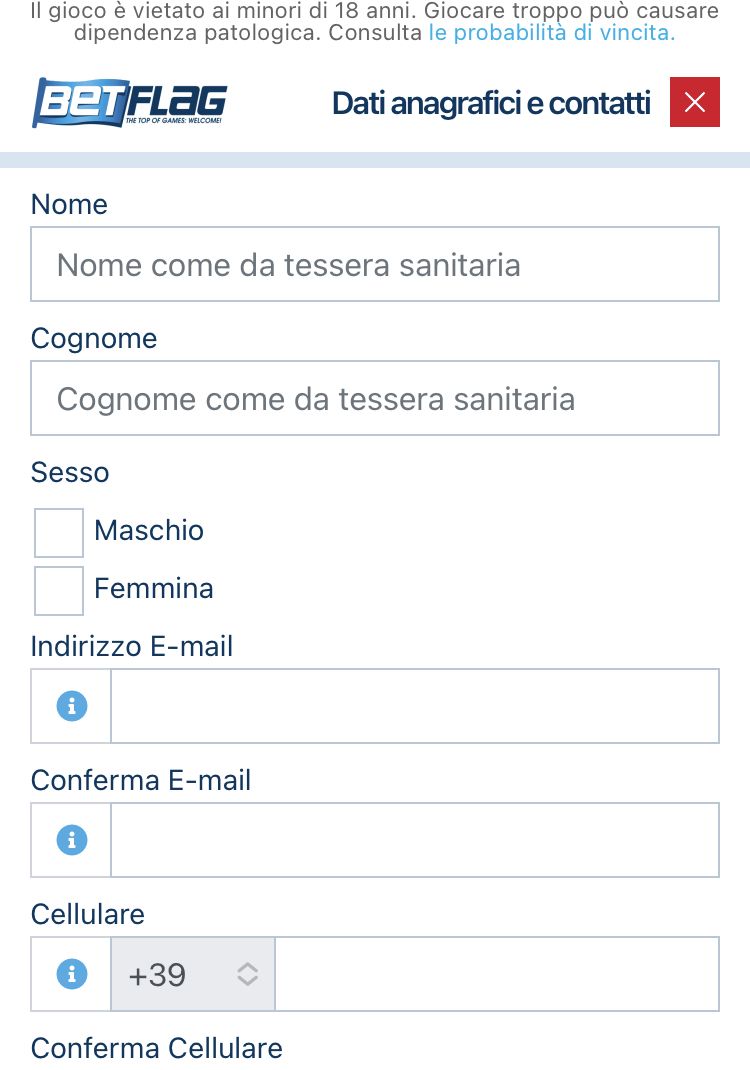Show info for Conferma E-mail field
The height and width of the screenshot is (1070, 750).
[x=72, y=839]
